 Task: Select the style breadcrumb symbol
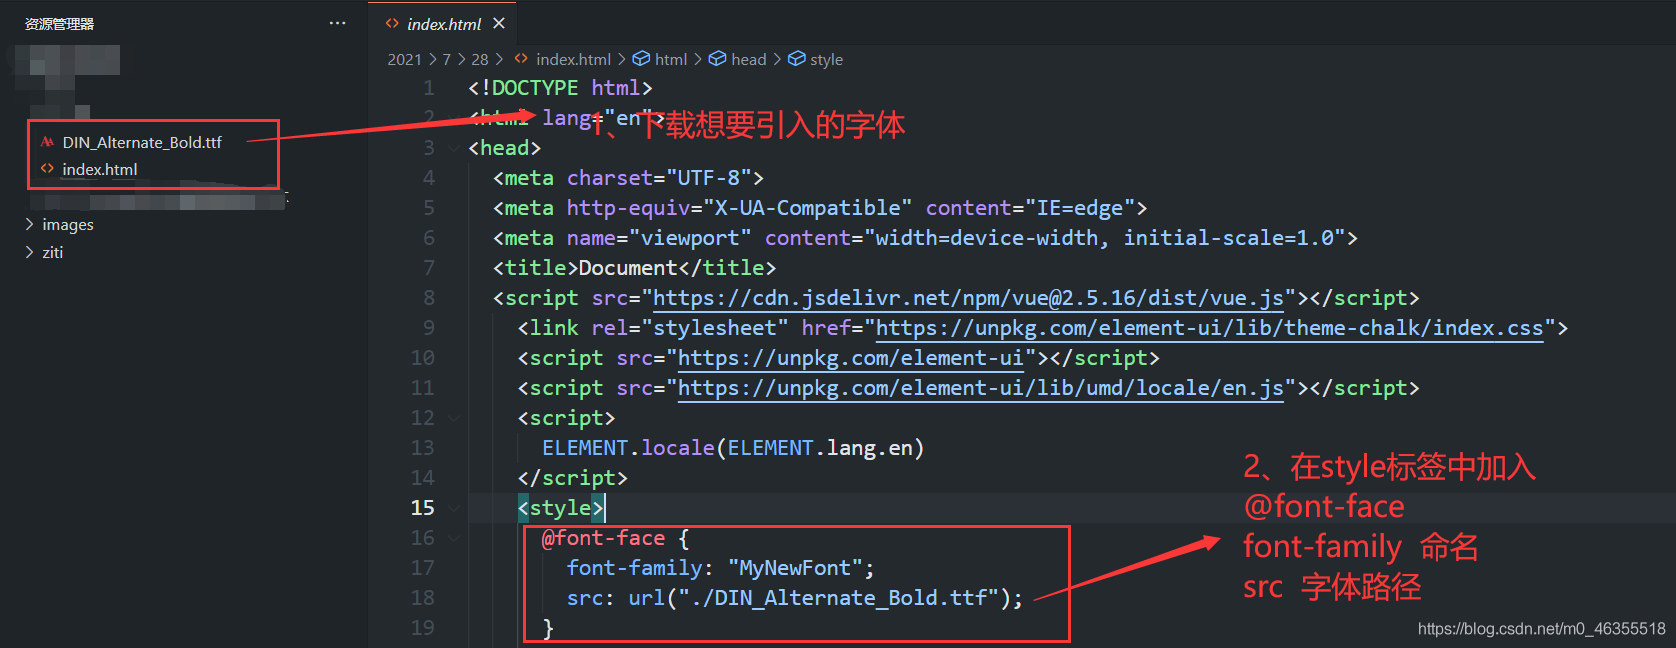[826, 60]
